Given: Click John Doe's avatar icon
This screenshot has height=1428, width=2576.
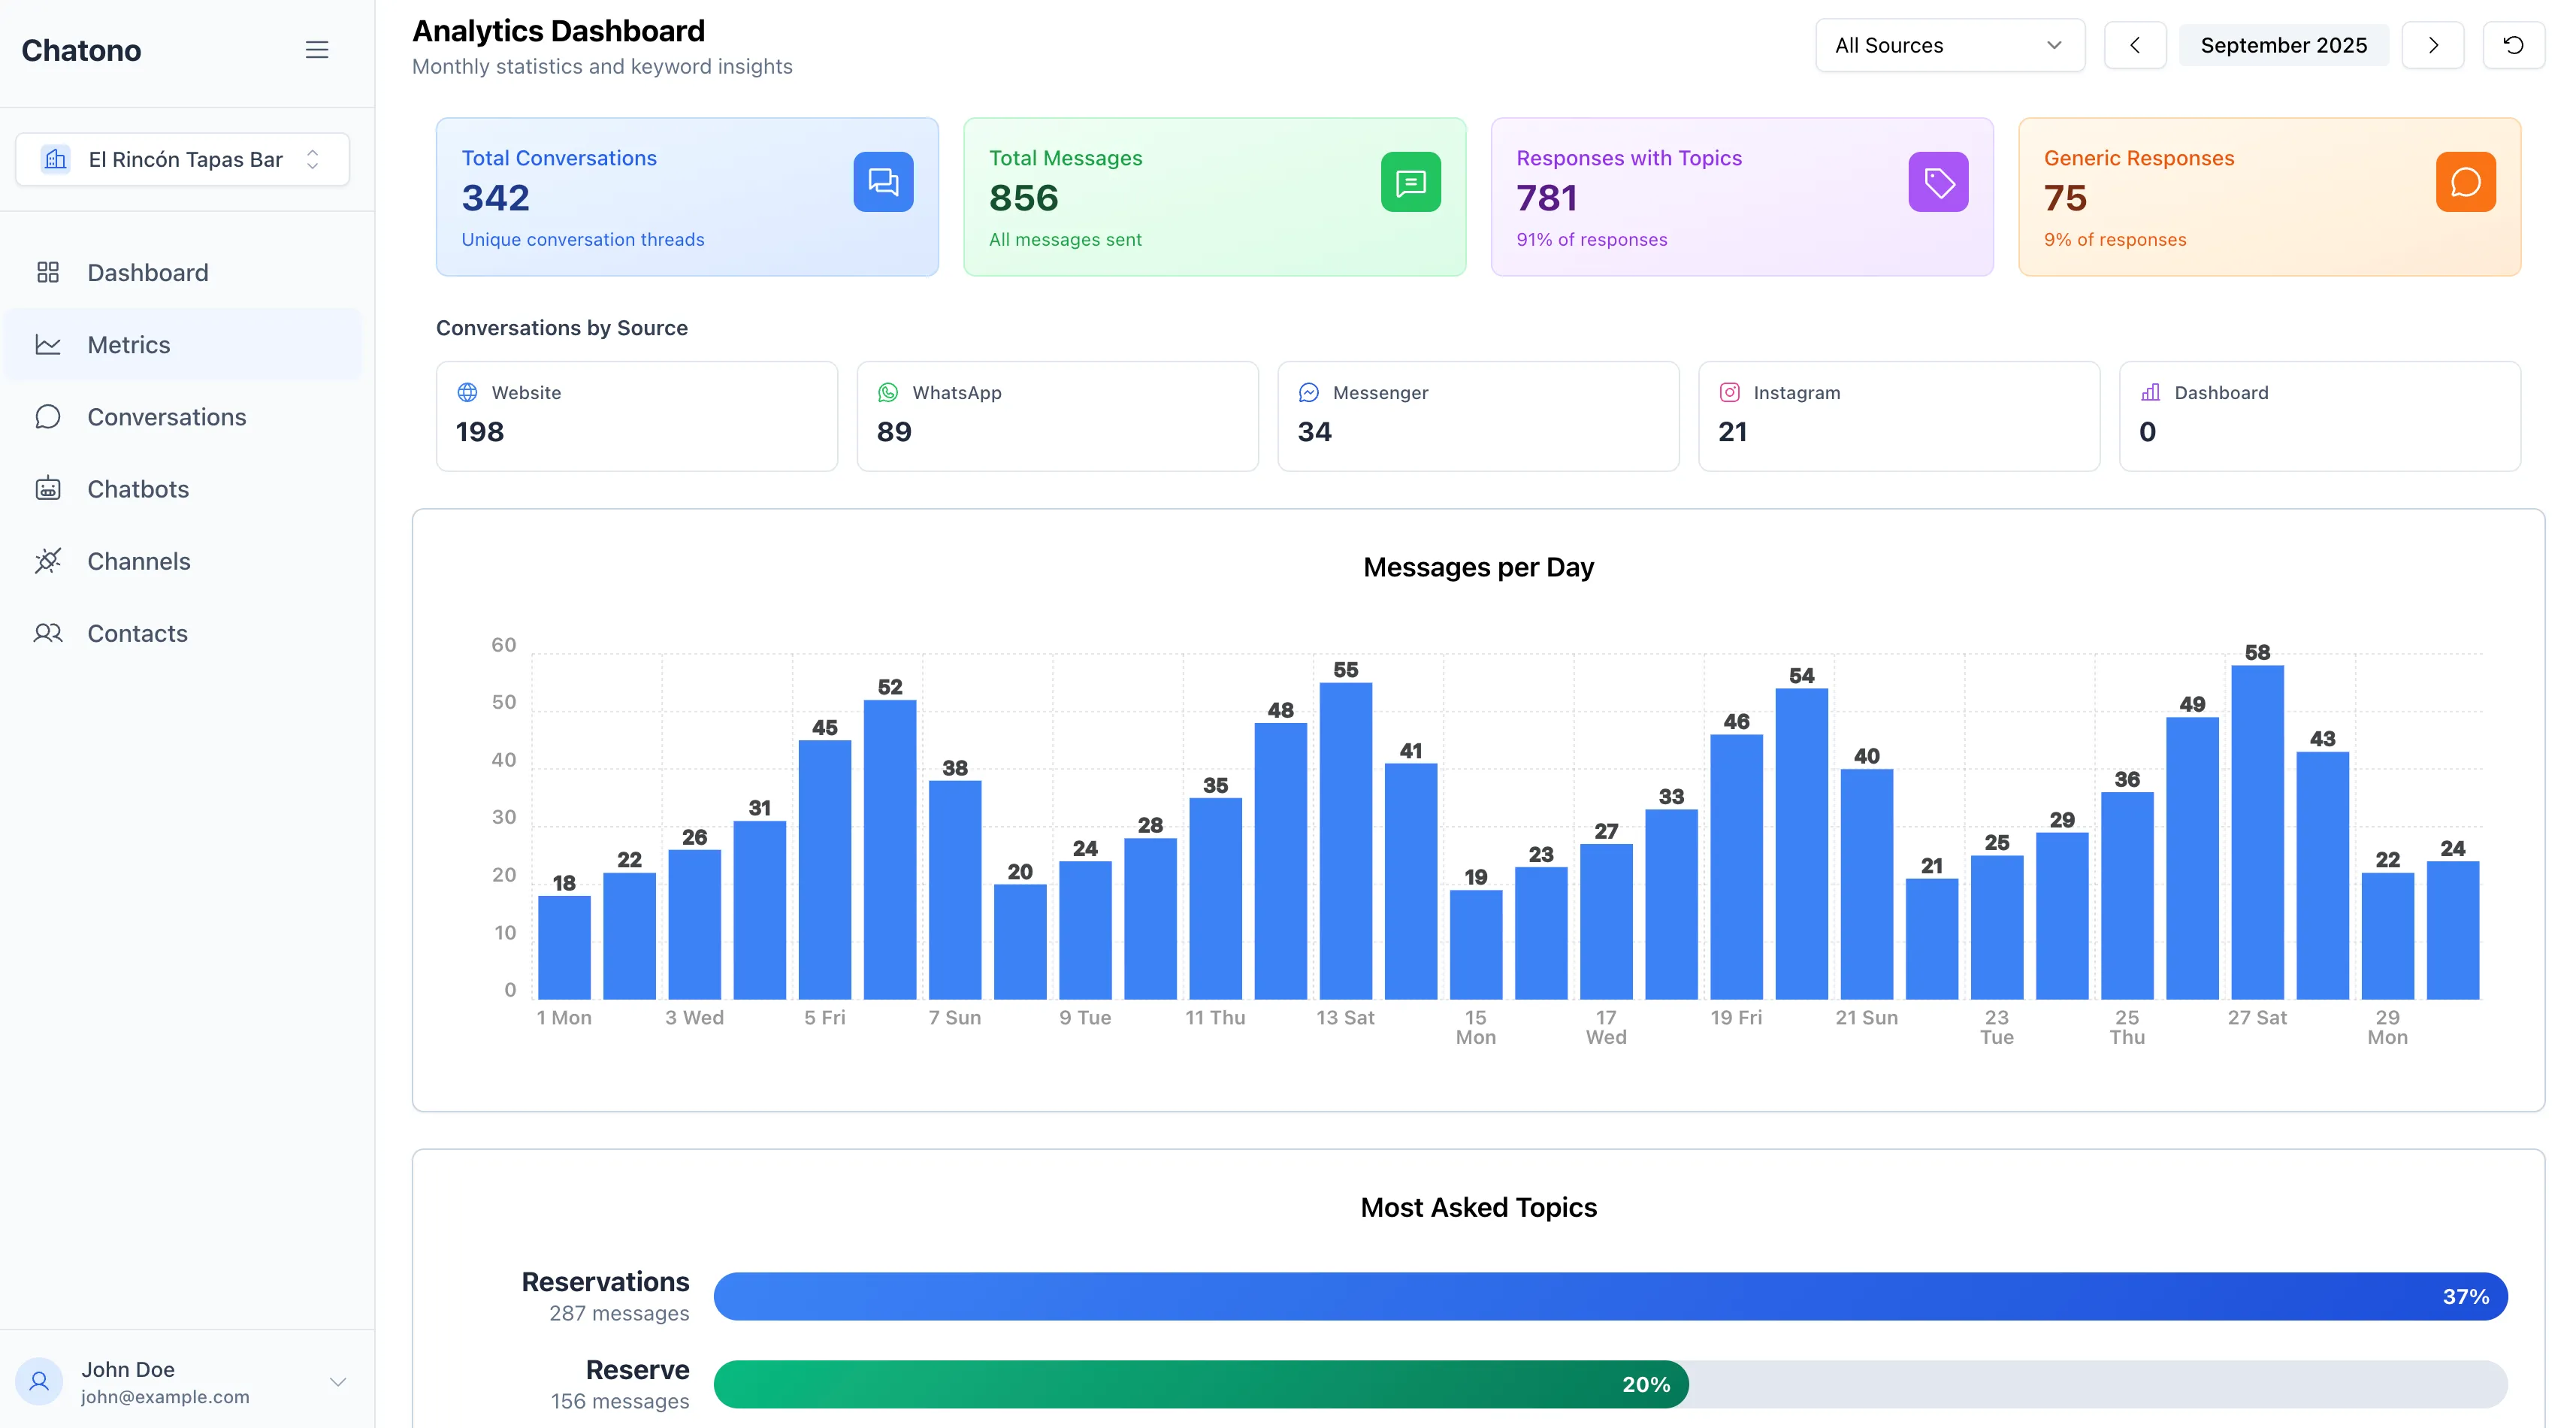Looking at the screenshot, I should pos(40,1381).
